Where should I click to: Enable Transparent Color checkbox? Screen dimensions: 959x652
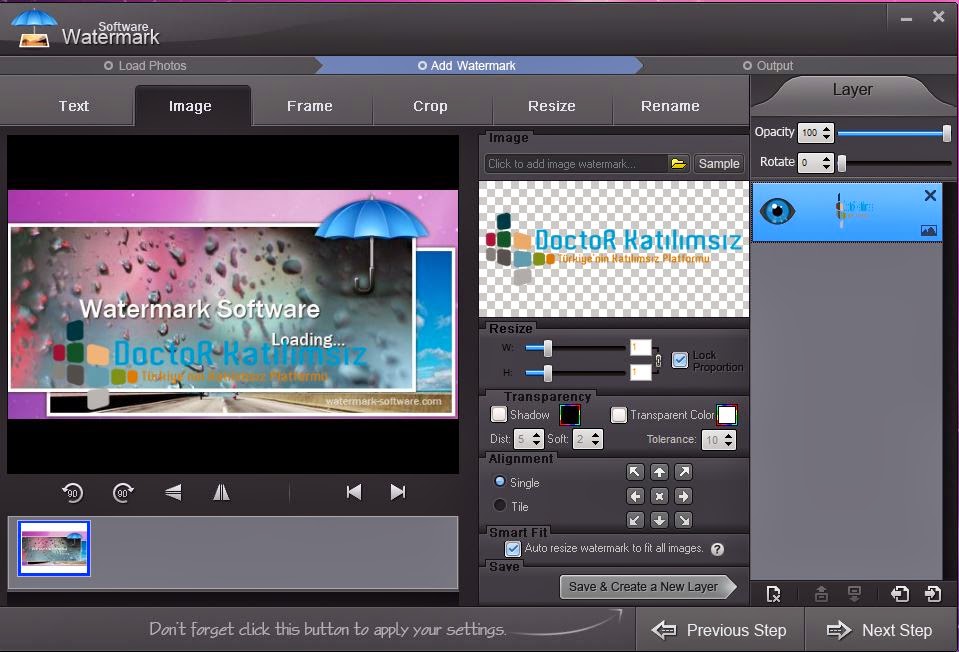619,415
